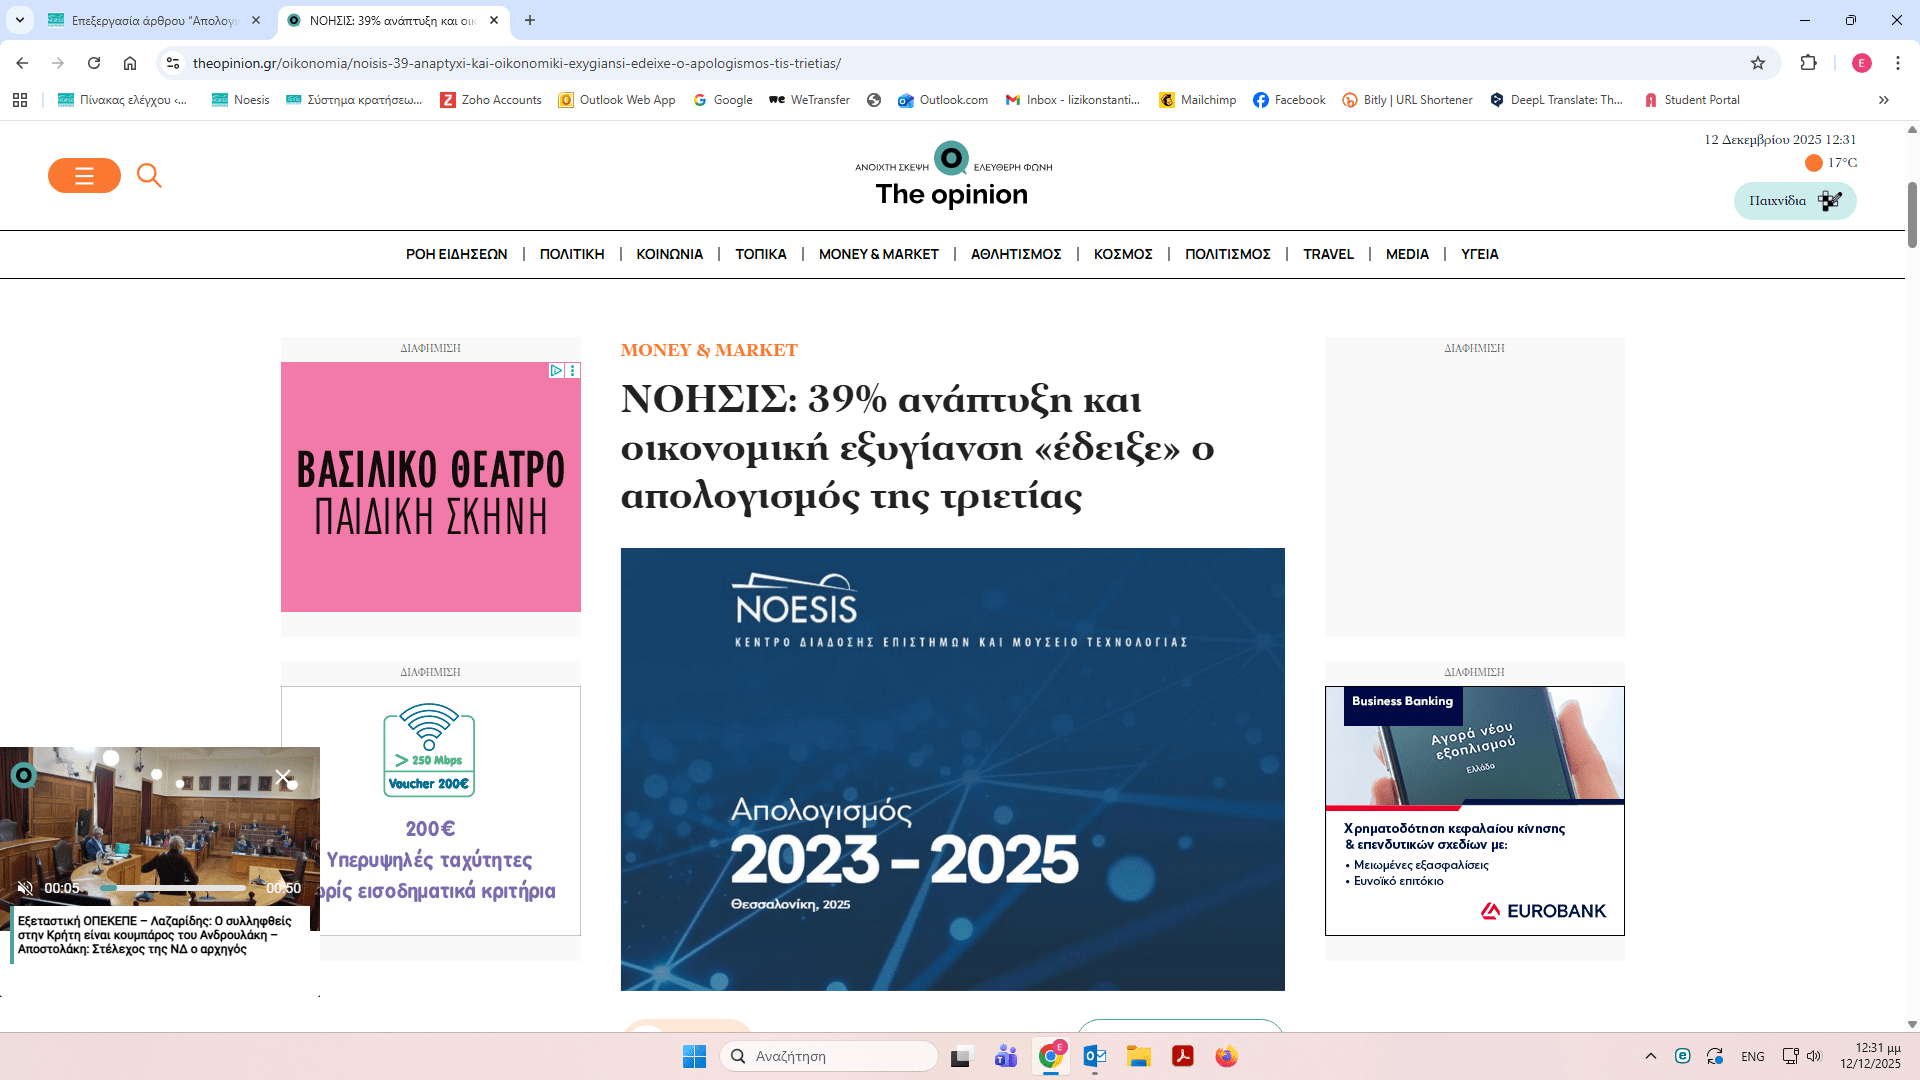Open Outlook from the taskbar
Screen dimensions: 1920x1080
click(1094, 1056)
